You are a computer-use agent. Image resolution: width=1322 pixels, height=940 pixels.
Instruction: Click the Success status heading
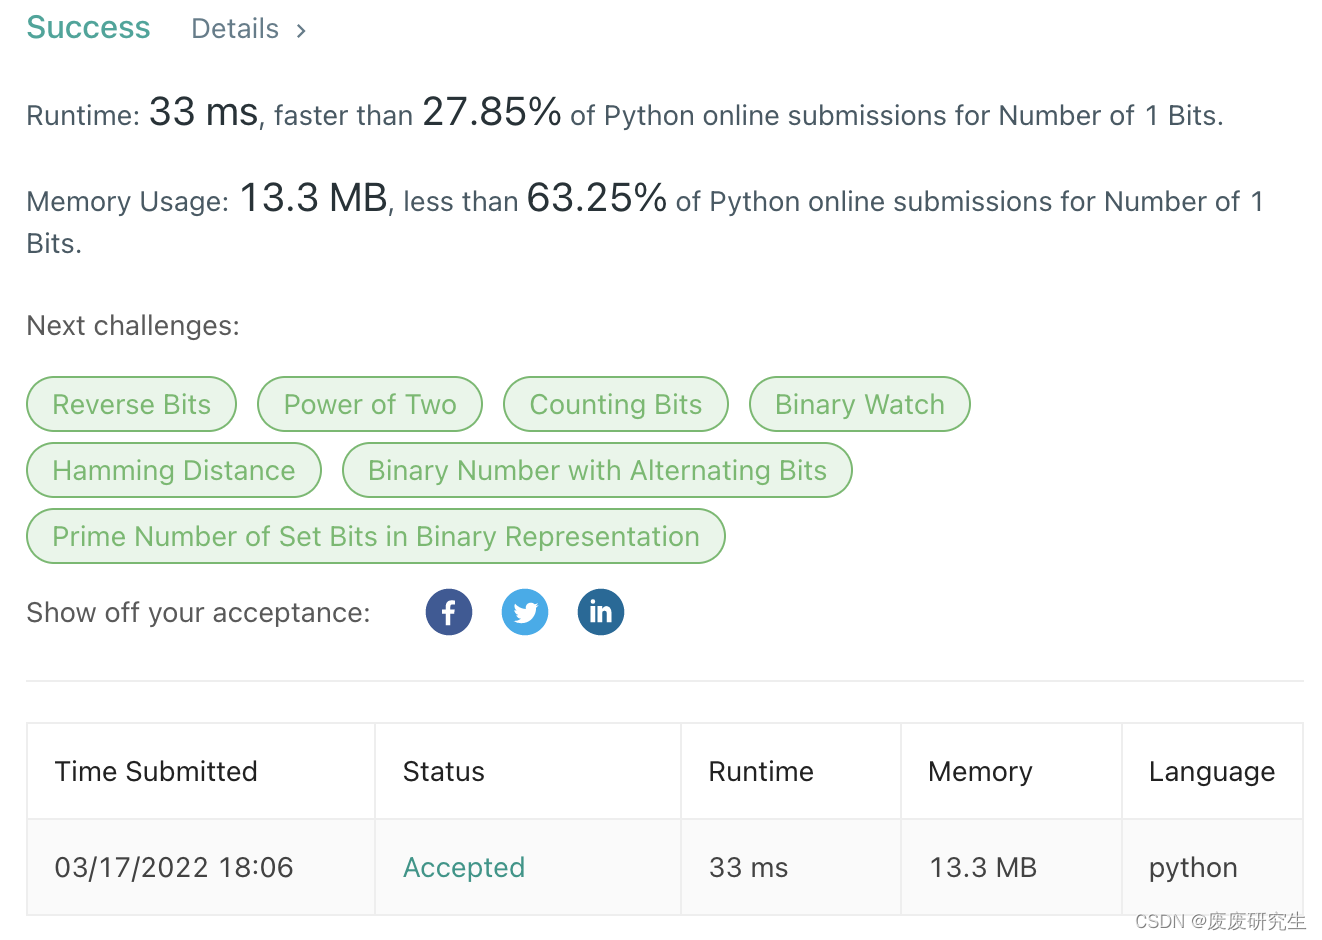[x=87, y=27]
